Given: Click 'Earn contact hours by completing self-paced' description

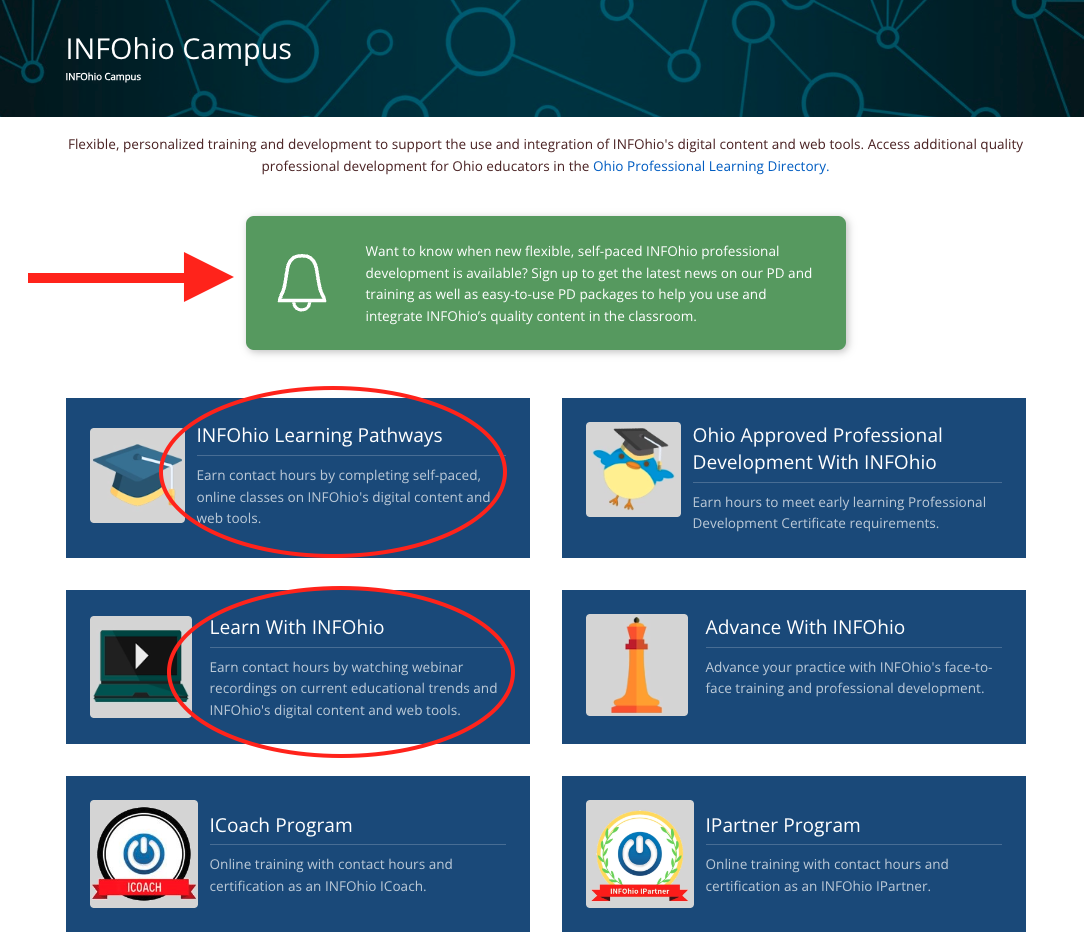Looking at the screenshot, I should tap(344, 497).
